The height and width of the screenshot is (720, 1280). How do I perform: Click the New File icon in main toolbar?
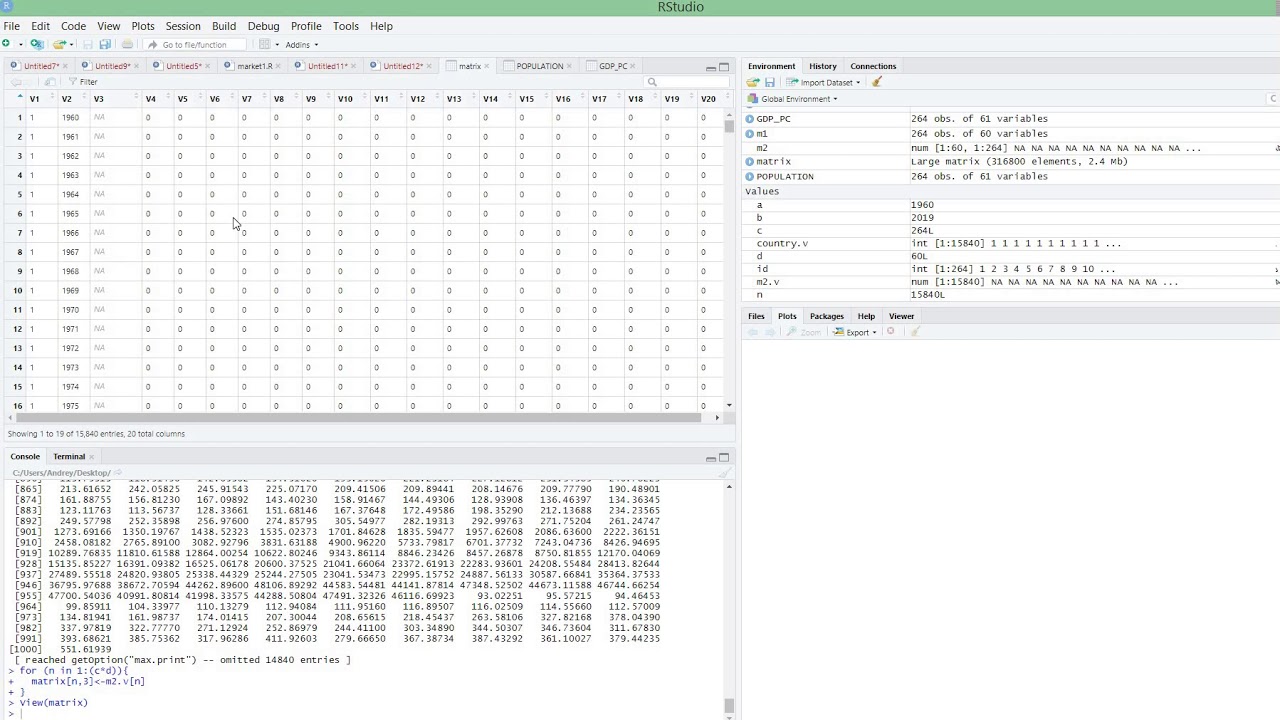pos(6,44)
